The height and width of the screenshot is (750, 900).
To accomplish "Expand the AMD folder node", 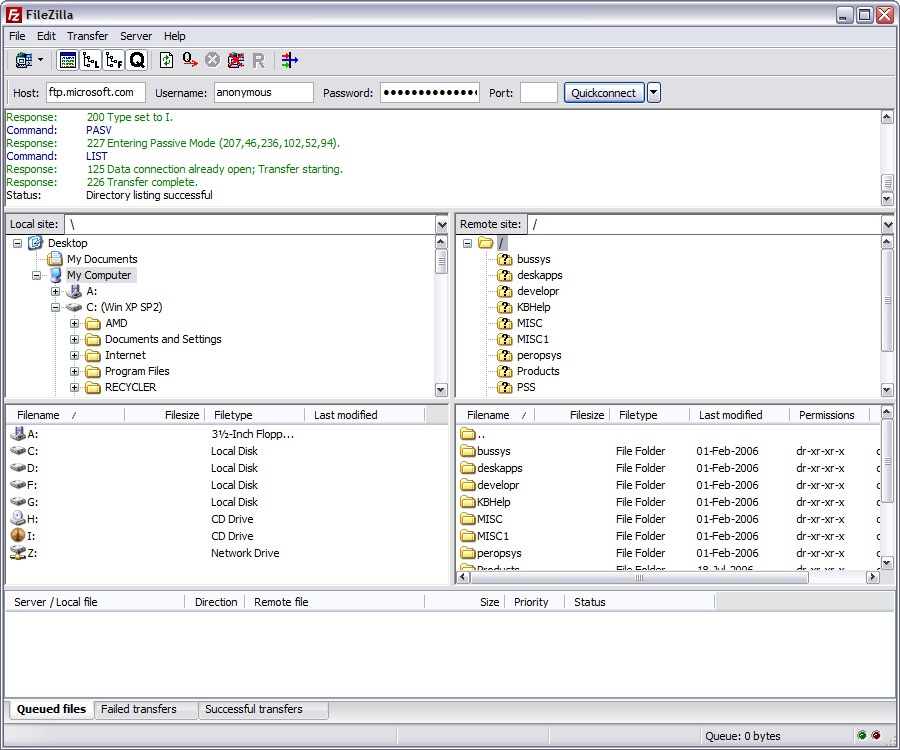I will [x=75, y=324].
